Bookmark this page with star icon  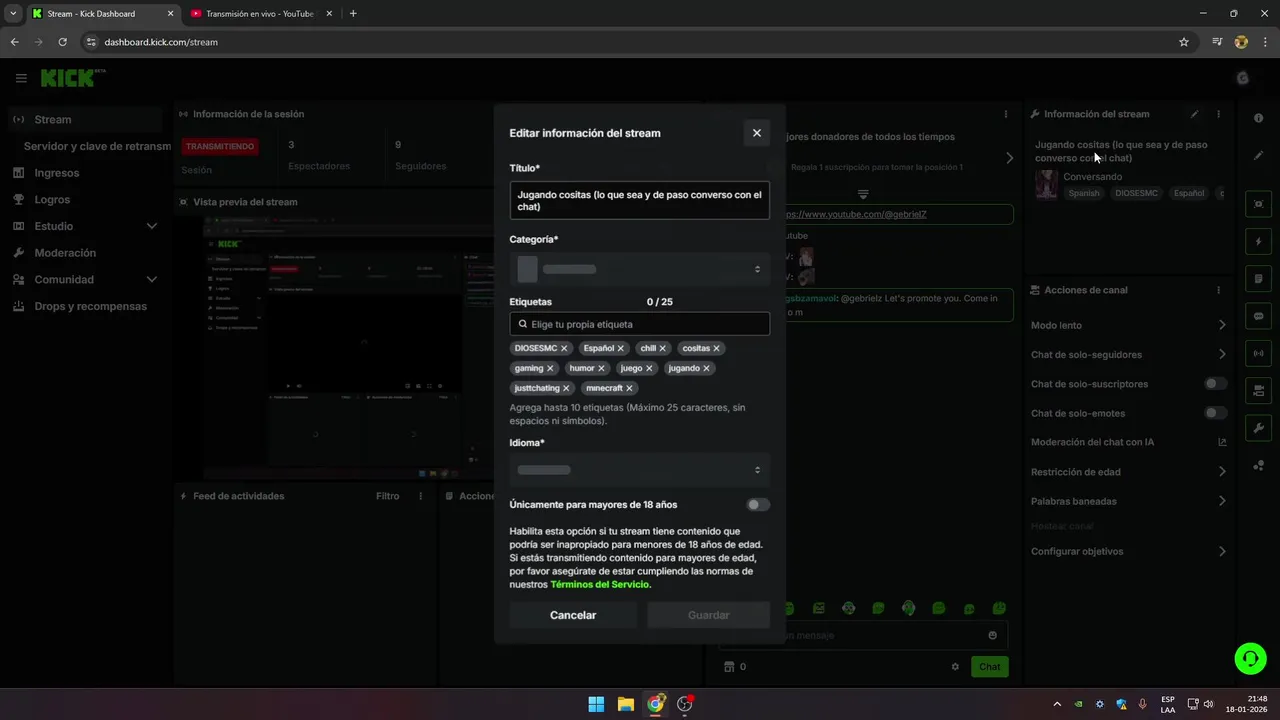pos(1184,42)
